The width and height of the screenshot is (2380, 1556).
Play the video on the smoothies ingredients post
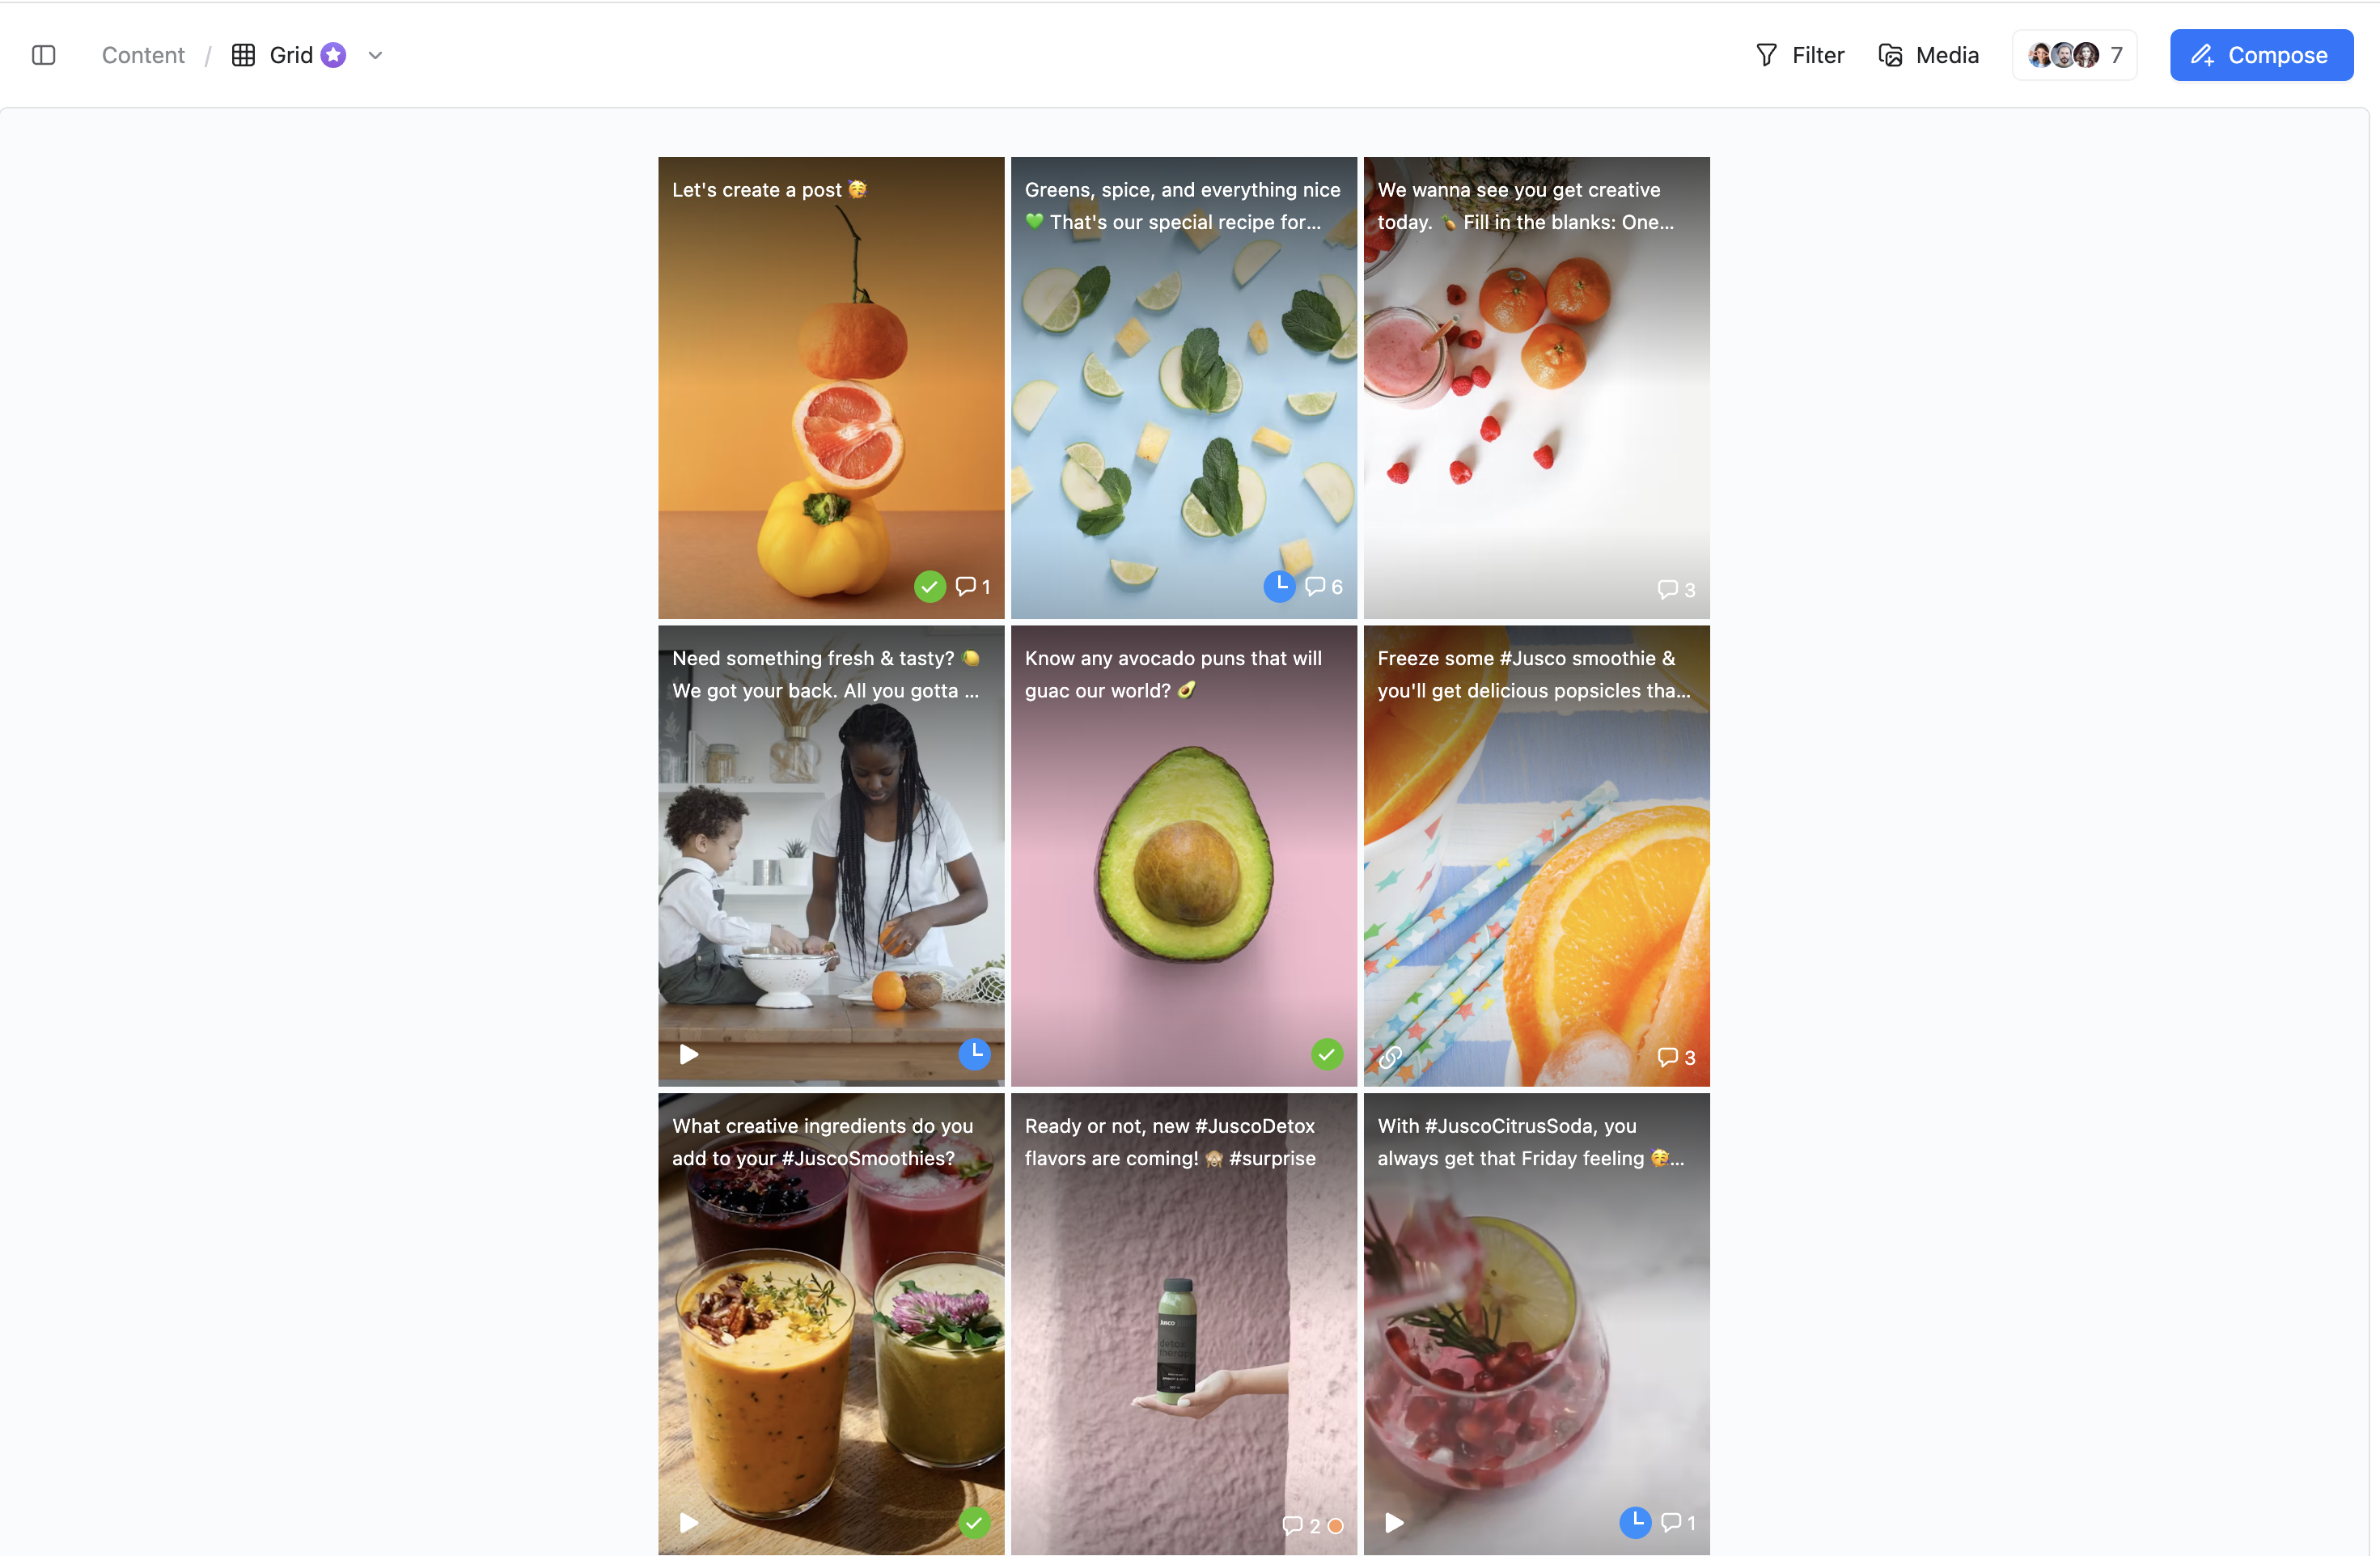click(x=689, y=1522)
